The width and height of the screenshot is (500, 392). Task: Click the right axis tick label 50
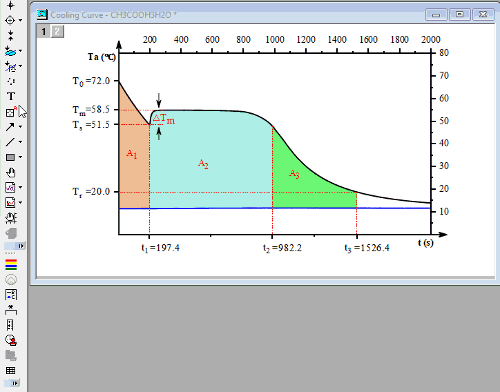pyautogui.click(x=444, y=121)
